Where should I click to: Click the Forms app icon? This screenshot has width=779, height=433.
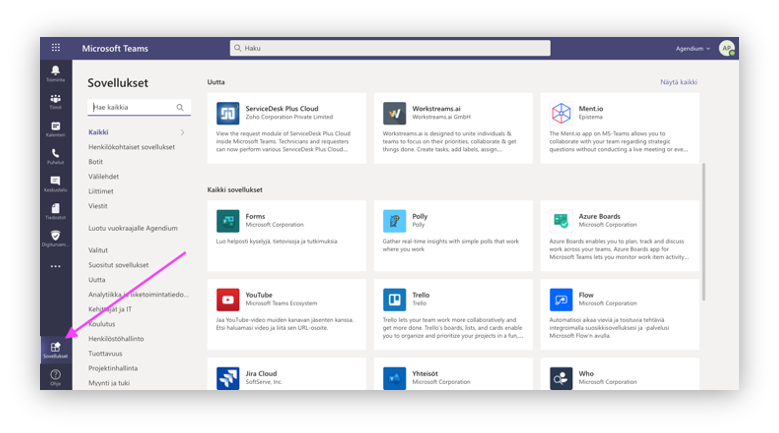228,220
